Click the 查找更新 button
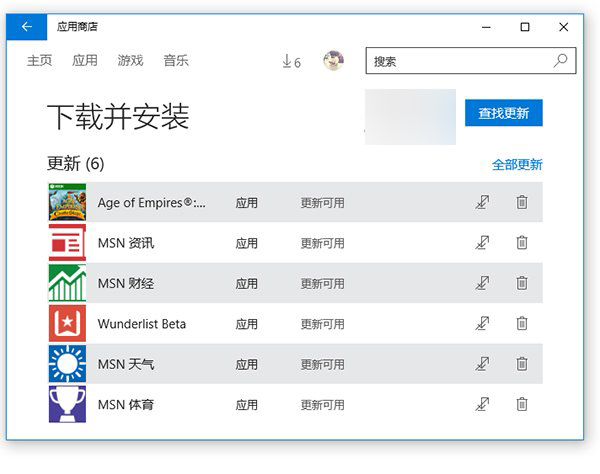Screen dimensions: 600x474 (x=504, y=113)
